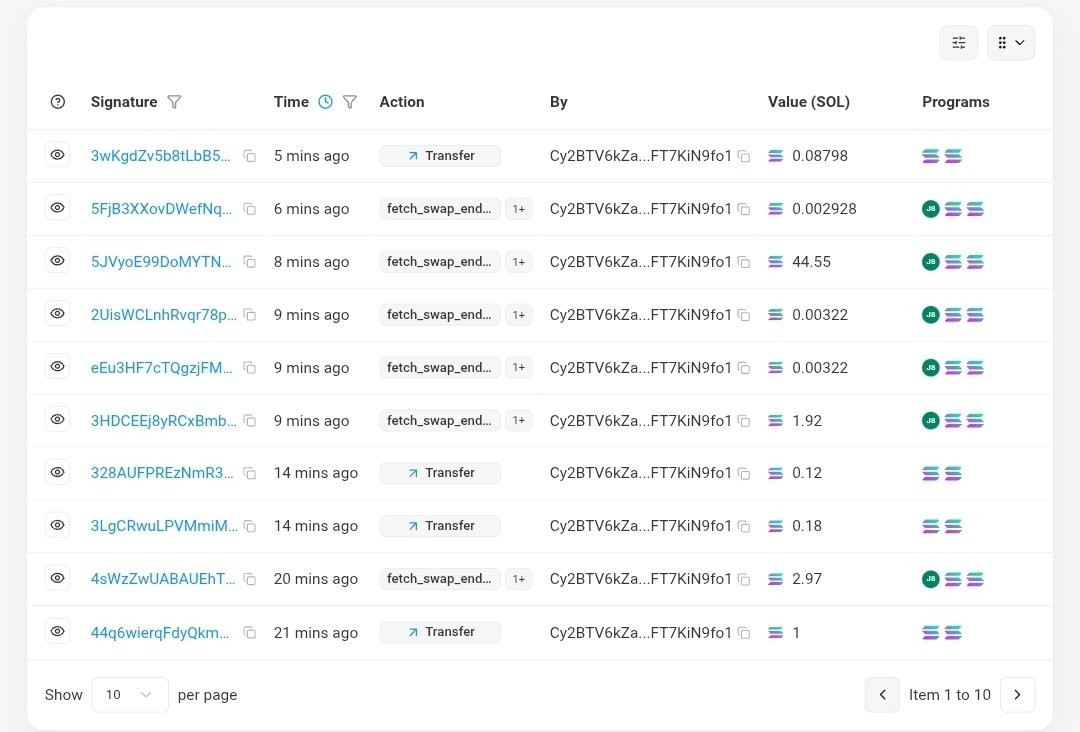Image resolution: width=1080 pixels, height=732 pixels.
Task: Copy signer address in 21 mins ago row
Action: click(x=744, y=633)
